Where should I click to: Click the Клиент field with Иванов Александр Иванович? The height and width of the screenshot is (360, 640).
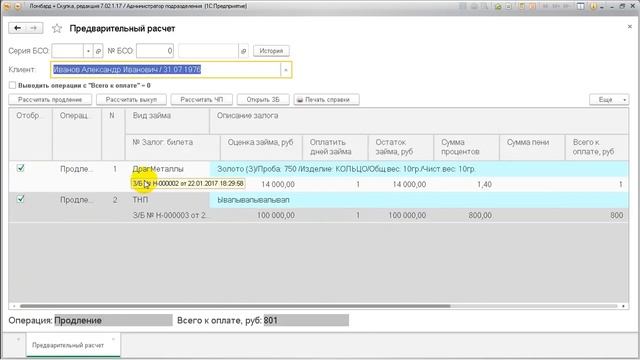(x=166, y=70)
